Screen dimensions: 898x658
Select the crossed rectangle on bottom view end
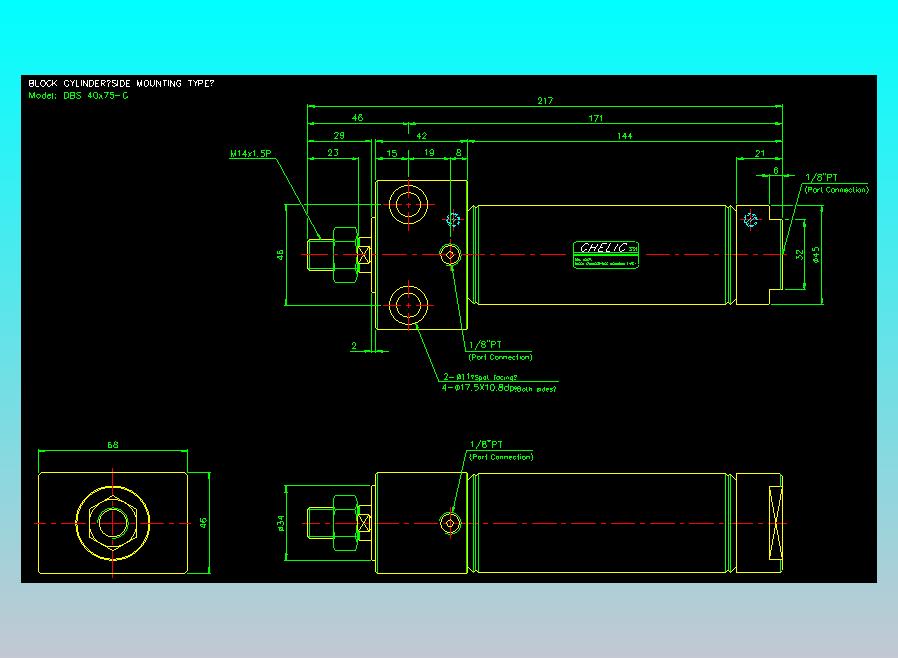pyautogui.click(x=775, y=523)
